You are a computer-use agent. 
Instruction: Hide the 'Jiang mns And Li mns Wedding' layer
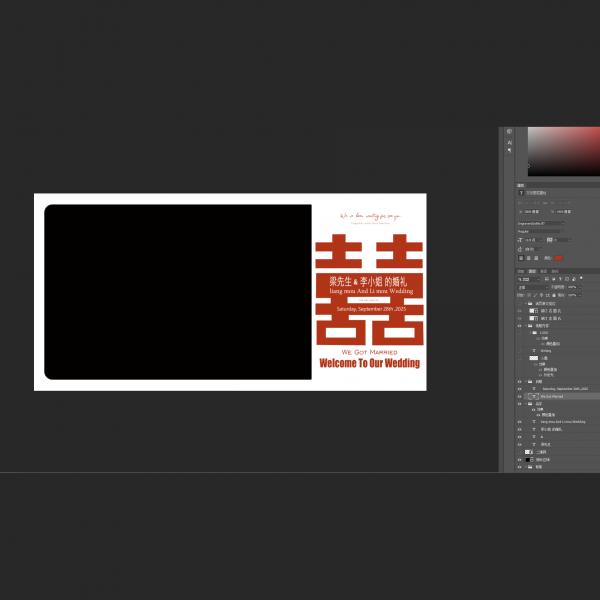point(519,421)
